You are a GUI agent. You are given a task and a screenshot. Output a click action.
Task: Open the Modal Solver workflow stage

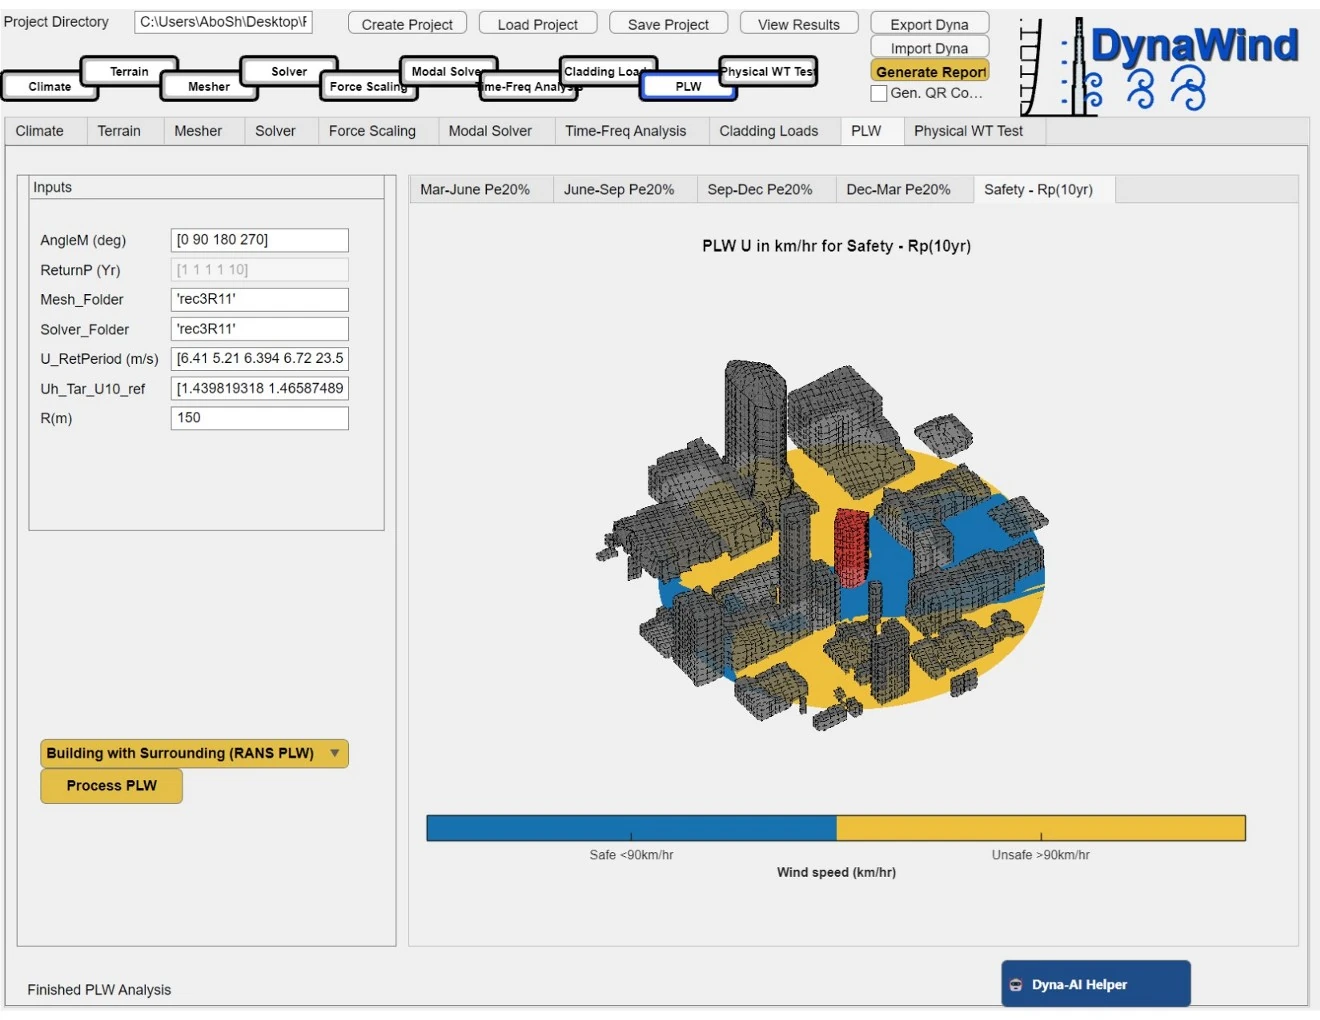446,71
